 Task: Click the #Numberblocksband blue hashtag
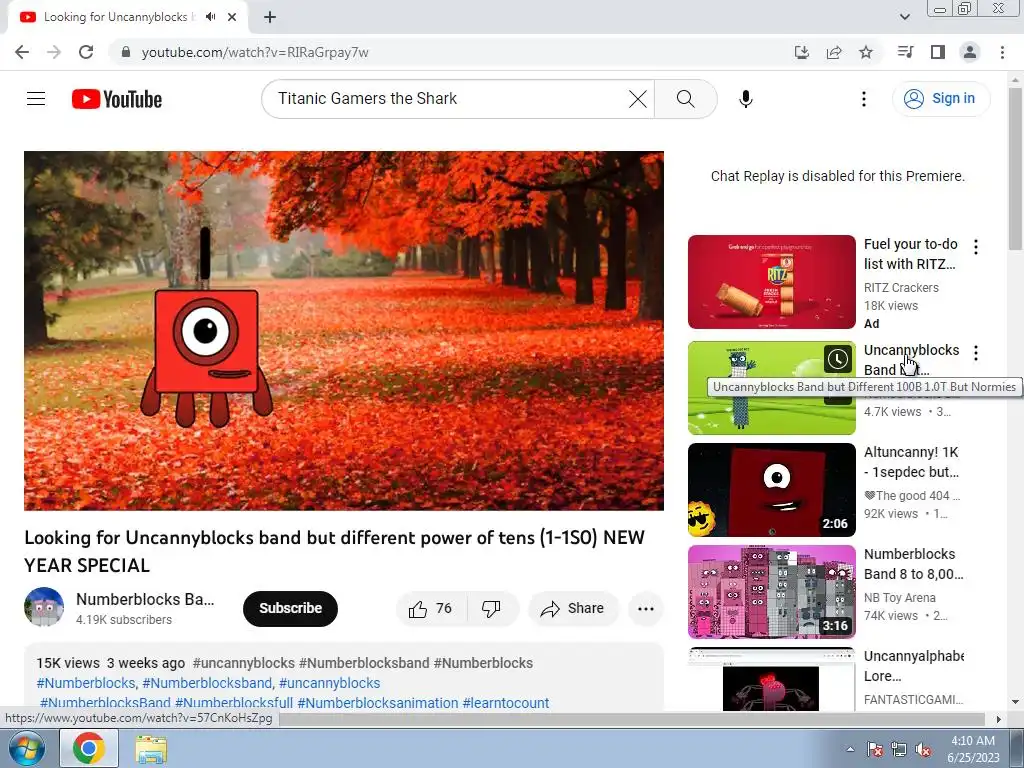pos(207,683)
